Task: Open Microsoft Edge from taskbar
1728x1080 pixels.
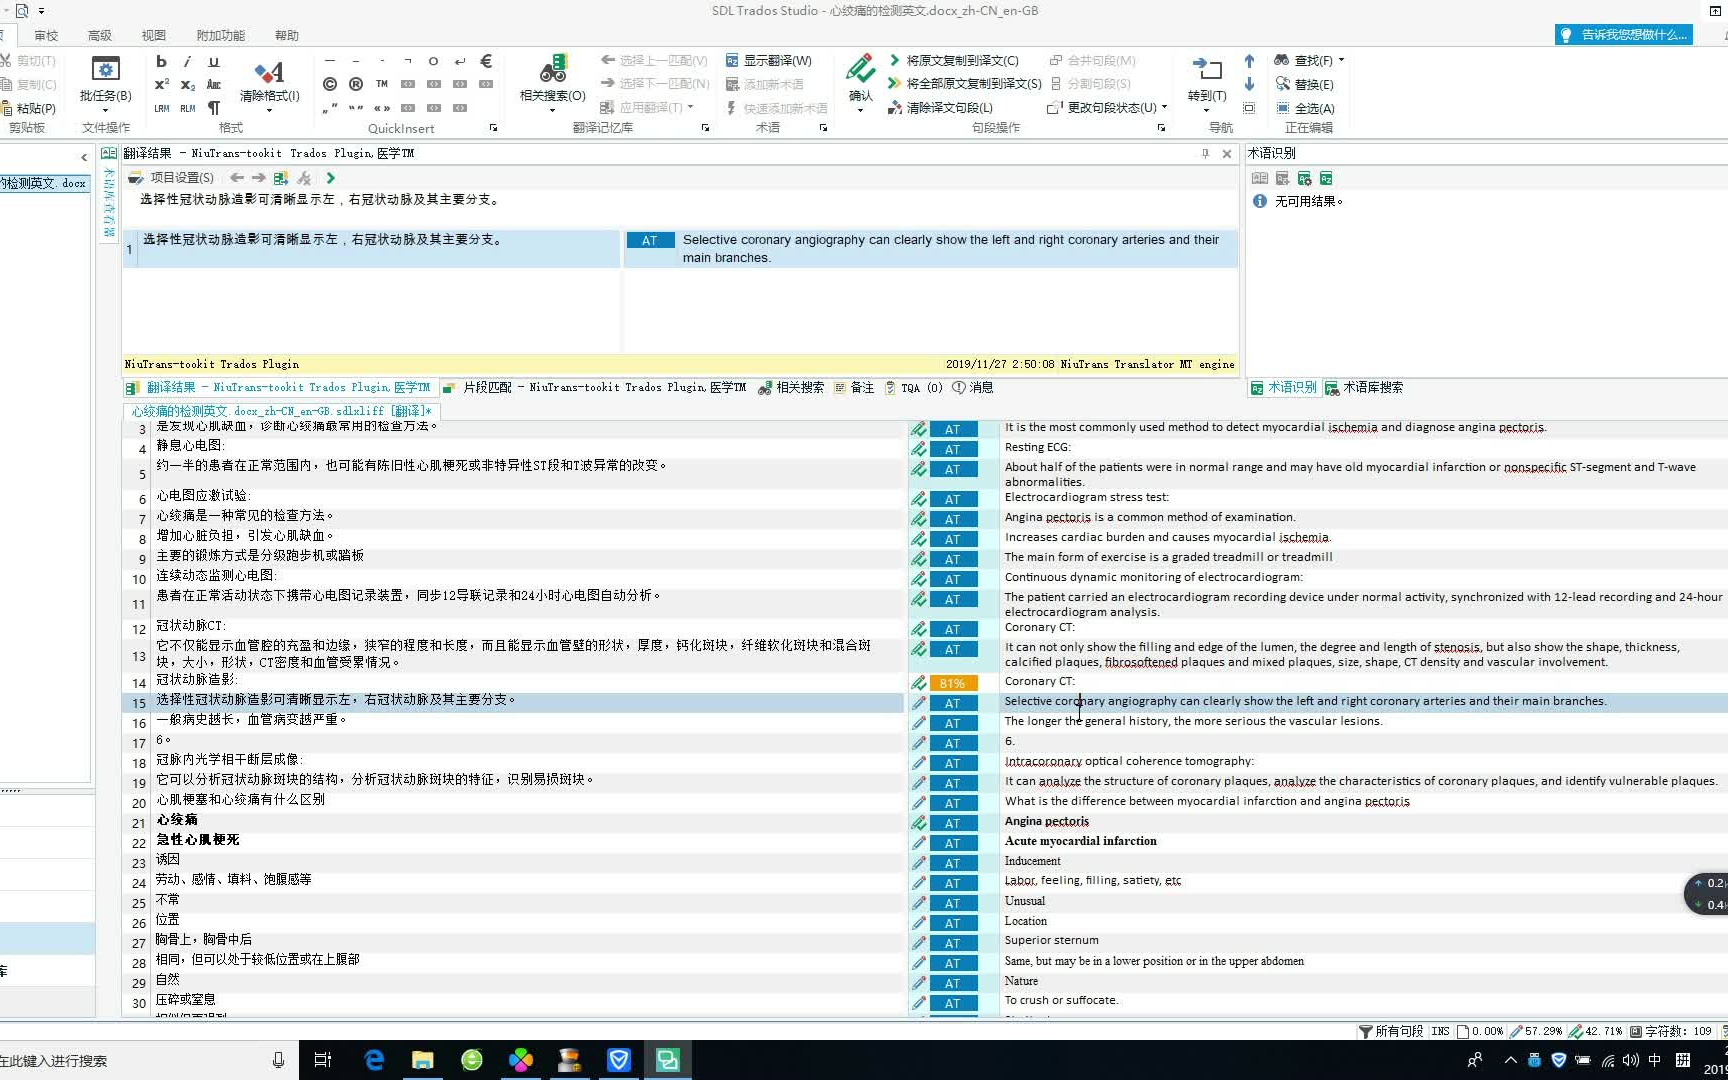Action: pos(374,1060)
